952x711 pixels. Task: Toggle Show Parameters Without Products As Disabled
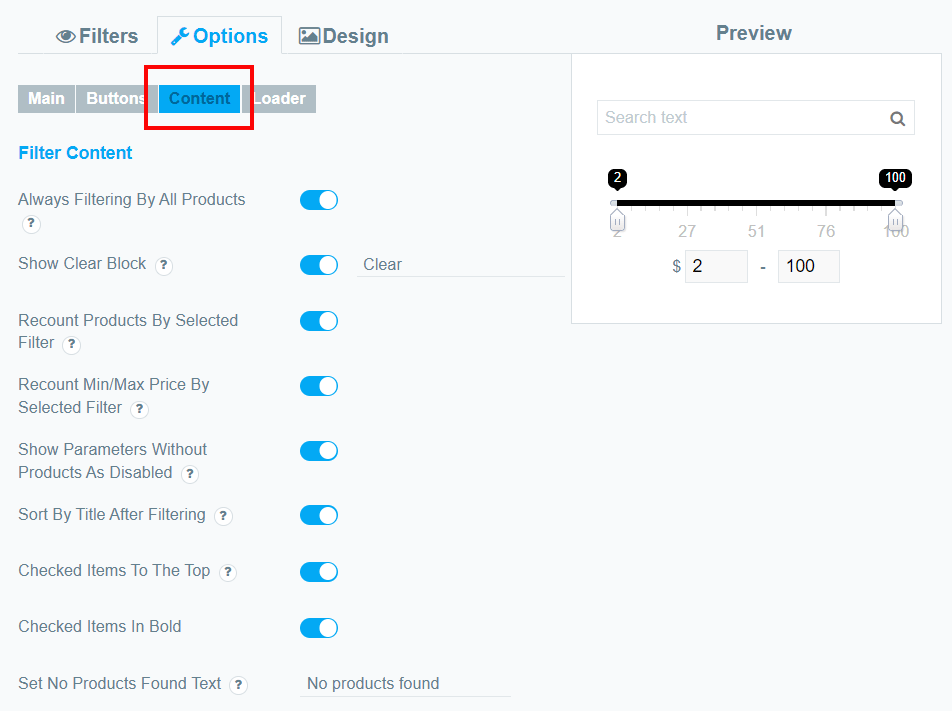[319, 451]
